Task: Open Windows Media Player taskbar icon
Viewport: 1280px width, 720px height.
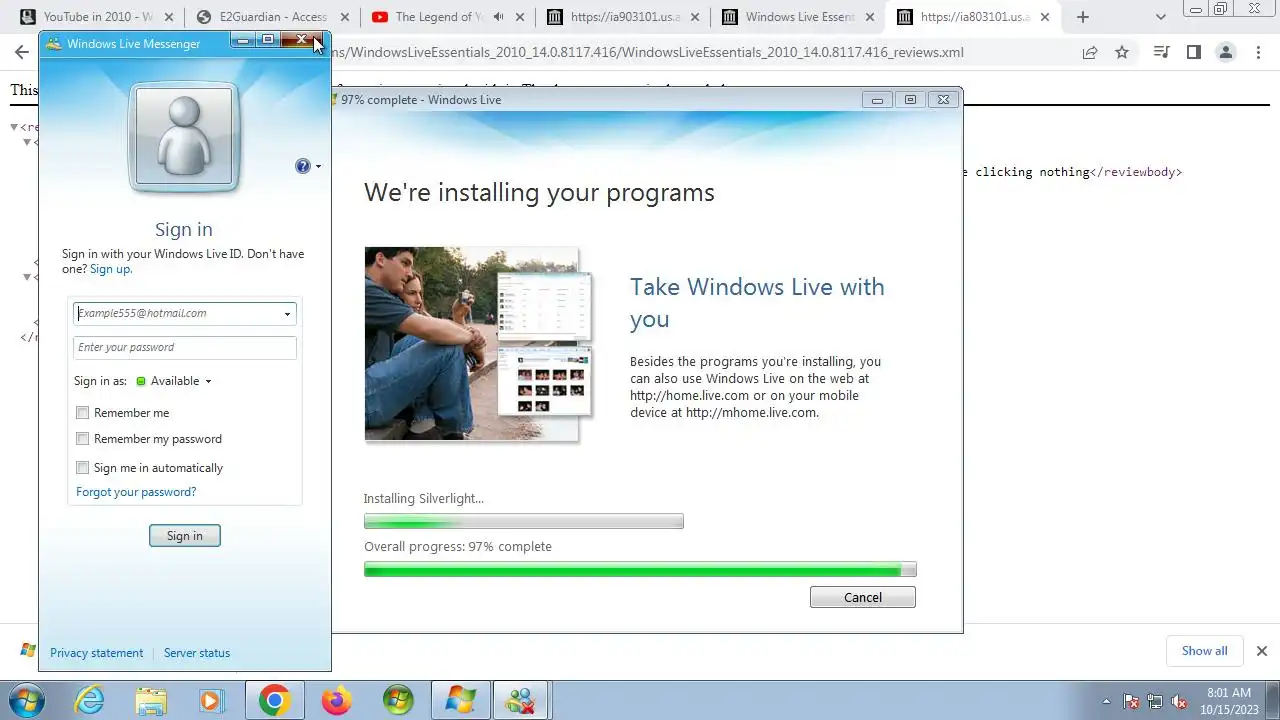Action: tap(212, 700)
